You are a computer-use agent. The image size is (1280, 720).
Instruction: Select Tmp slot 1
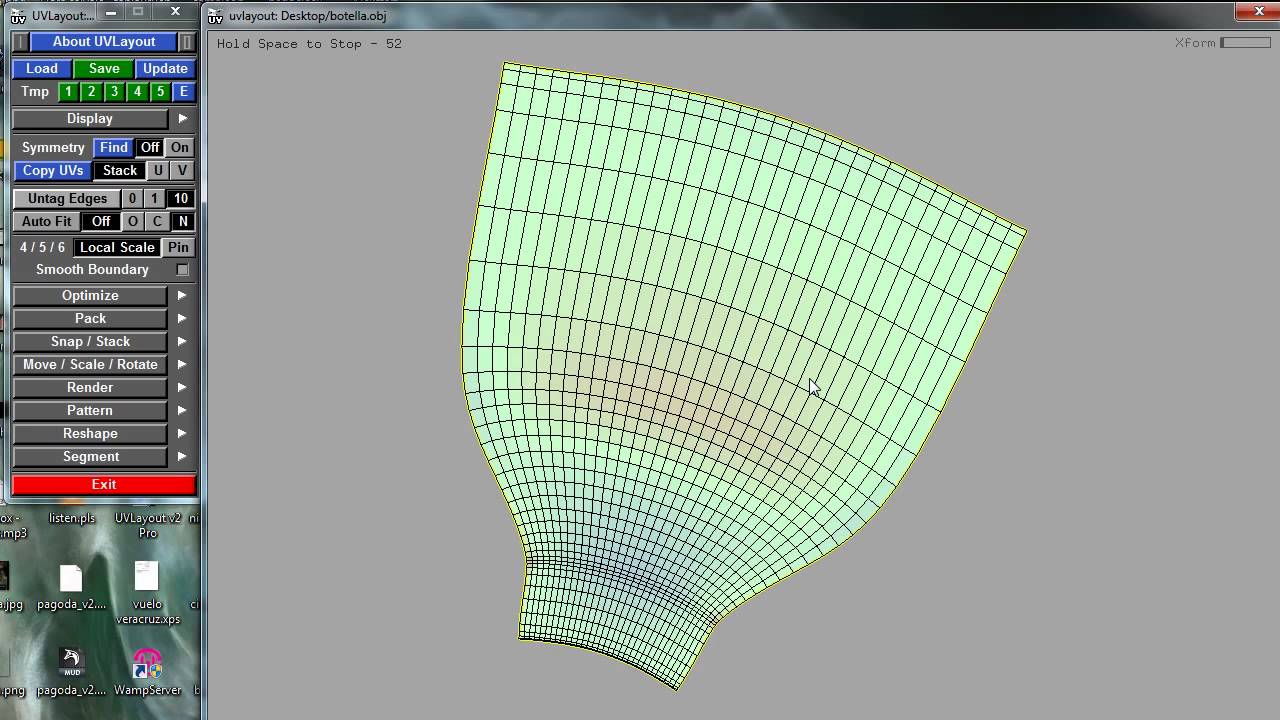pyautogui.click(x=68, y=92)
